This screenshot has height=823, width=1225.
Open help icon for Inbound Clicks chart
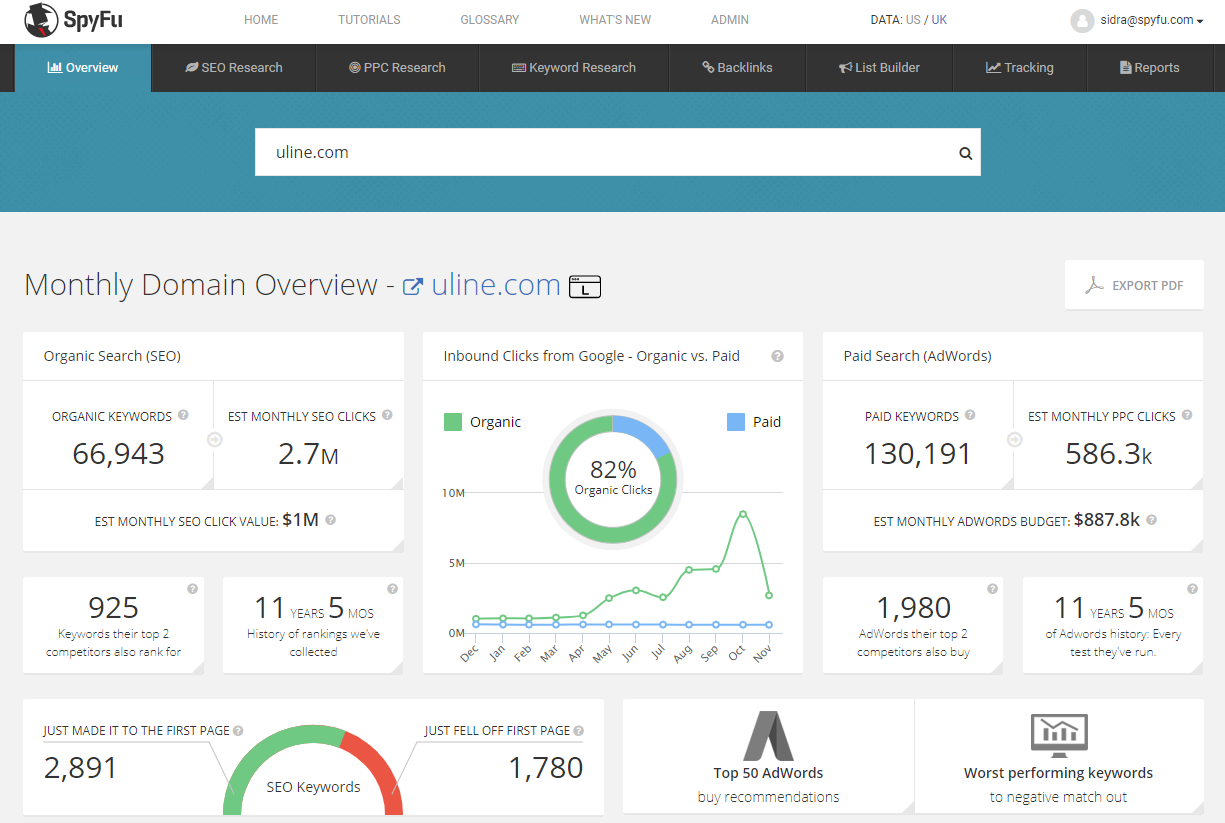777,356
